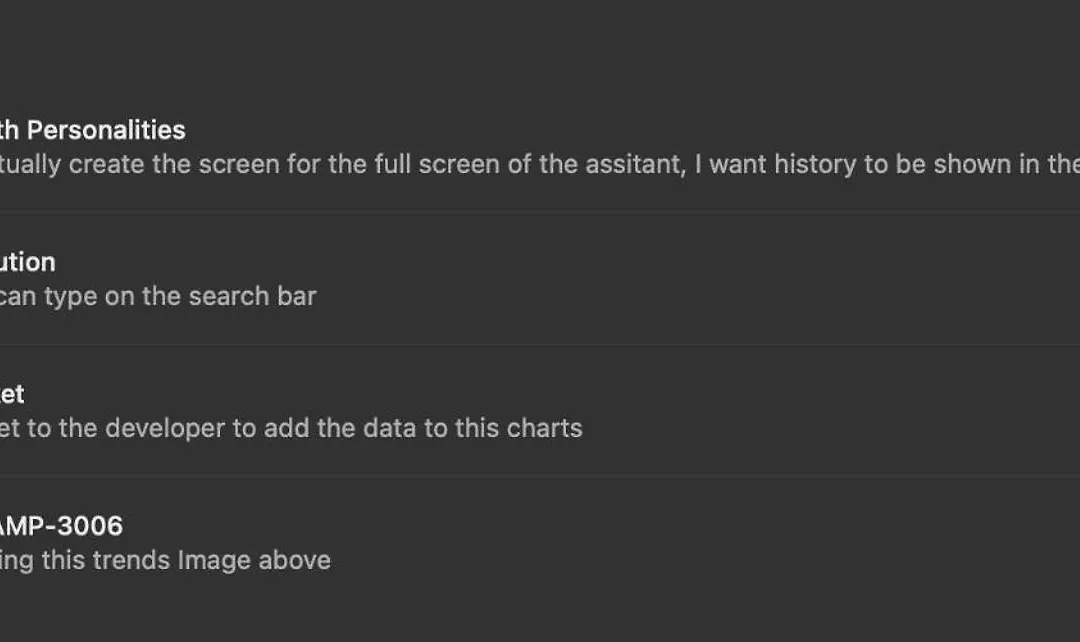The height and width of the screenshot is (642, 1080).
Task: Click the word 'above' in last description
Action: point(295,561)
